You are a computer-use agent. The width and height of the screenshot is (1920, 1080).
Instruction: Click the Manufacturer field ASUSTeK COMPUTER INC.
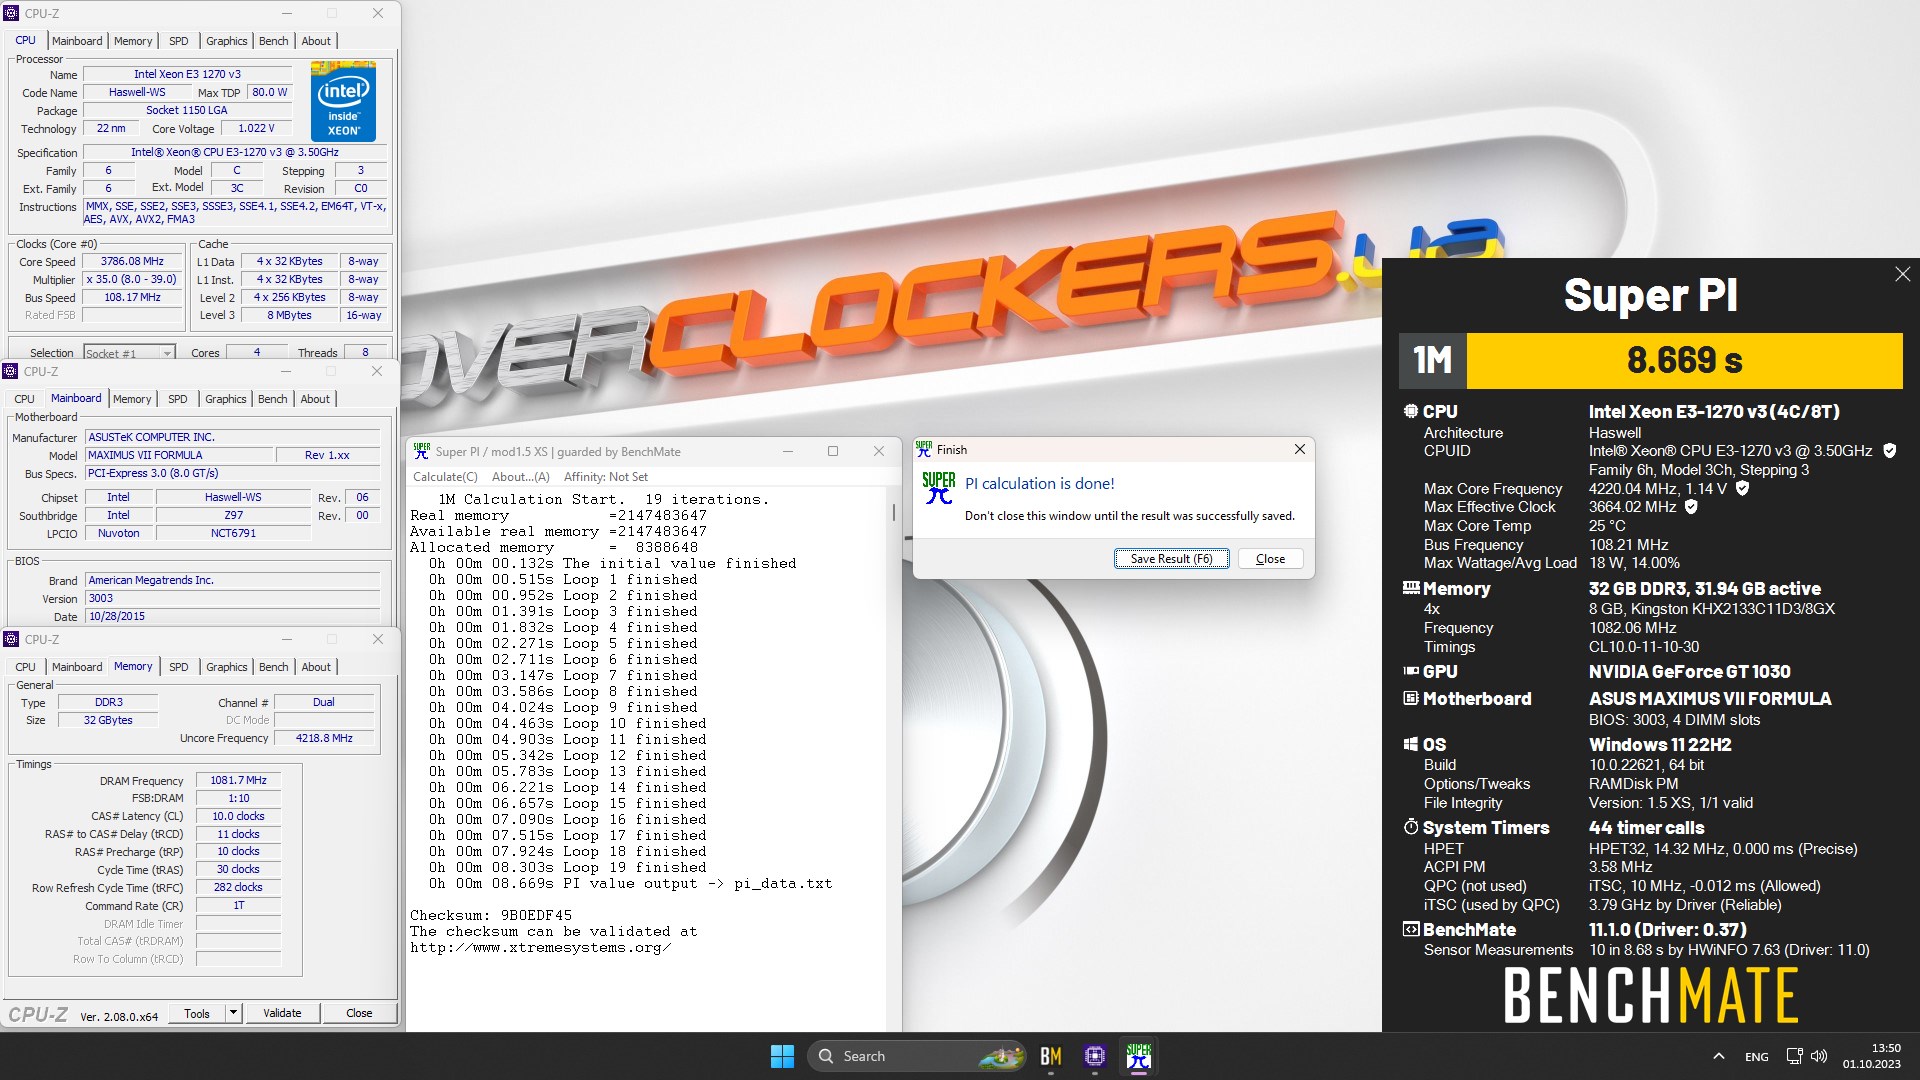point(232,437)
